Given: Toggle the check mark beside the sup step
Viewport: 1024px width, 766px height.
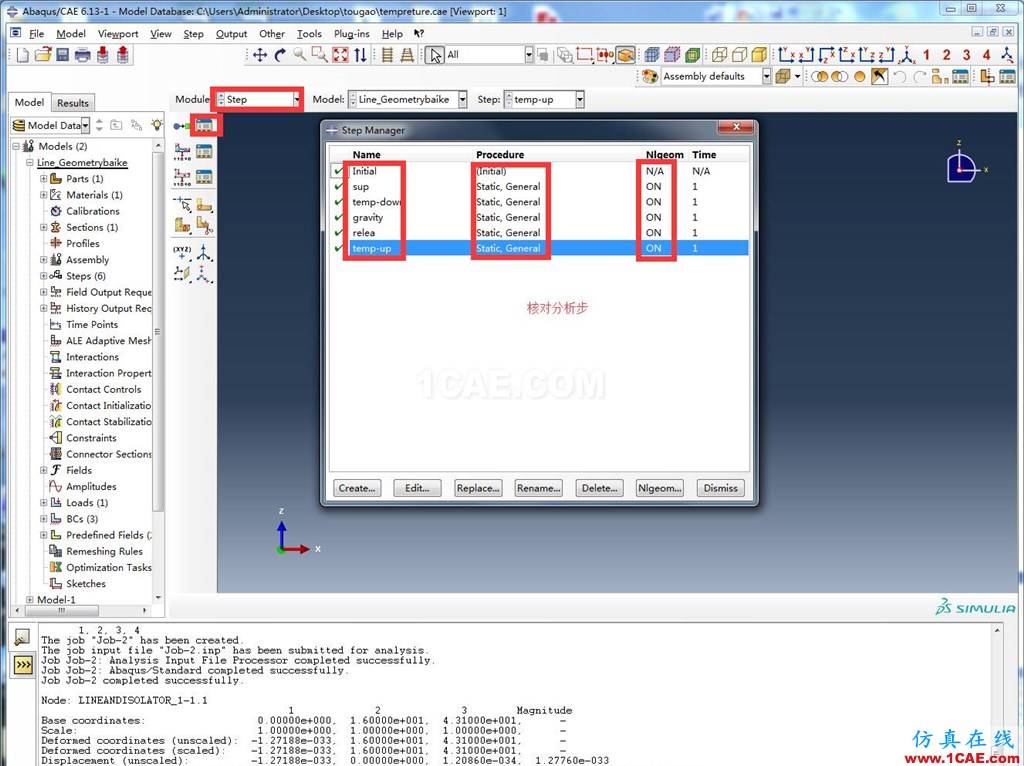Looking at the screenshot, I should [x=338, y=186].
